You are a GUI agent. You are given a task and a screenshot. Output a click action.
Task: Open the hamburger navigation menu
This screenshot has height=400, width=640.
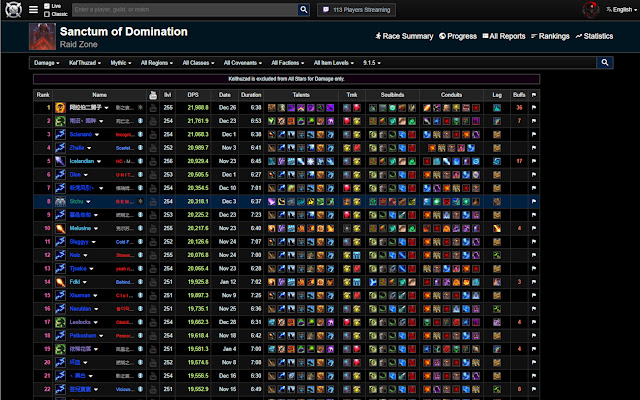click(33, 9)
